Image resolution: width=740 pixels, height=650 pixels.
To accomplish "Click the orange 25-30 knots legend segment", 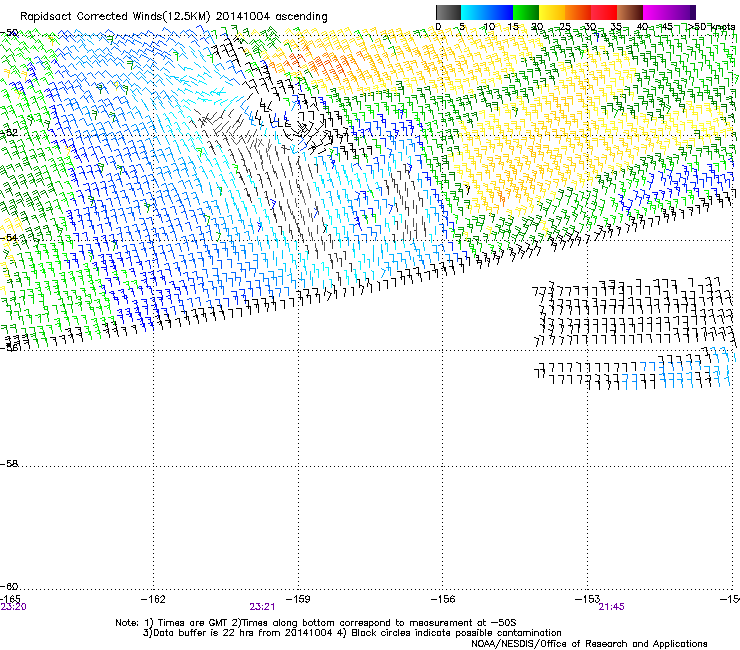I will (x=578, y=12).
